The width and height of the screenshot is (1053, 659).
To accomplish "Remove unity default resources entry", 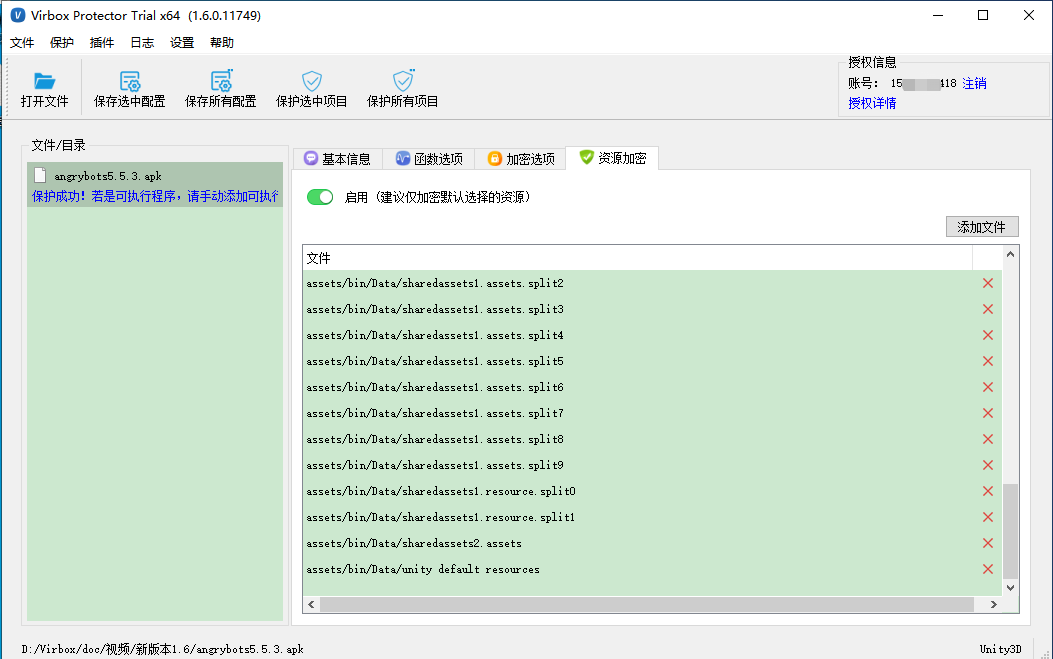I will tap(988, 569).
